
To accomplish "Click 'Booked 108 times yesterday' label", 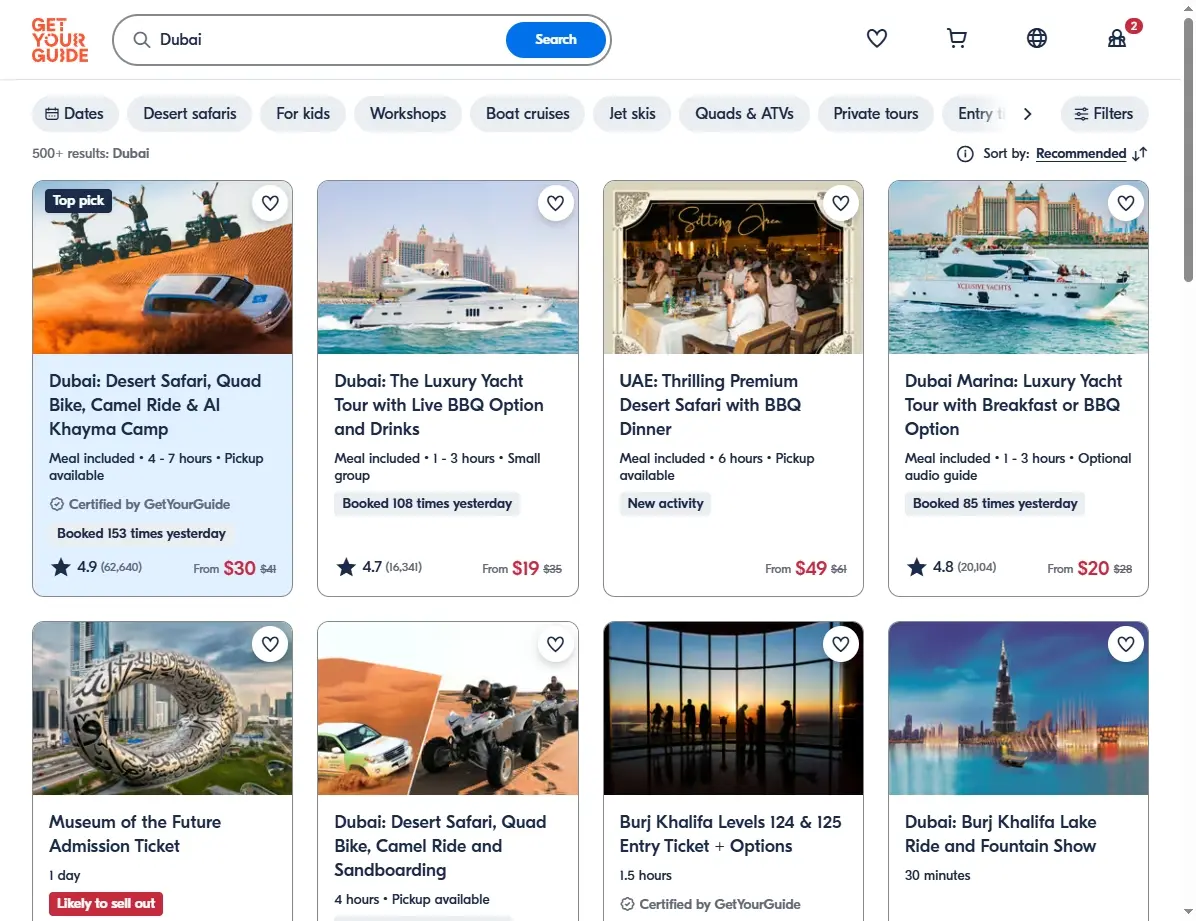I will [427, 504].
